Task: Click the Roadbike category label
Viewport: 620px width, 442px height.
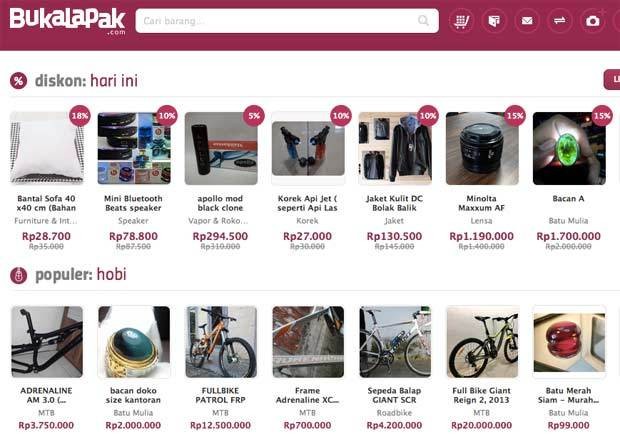Action: point(394,413)
